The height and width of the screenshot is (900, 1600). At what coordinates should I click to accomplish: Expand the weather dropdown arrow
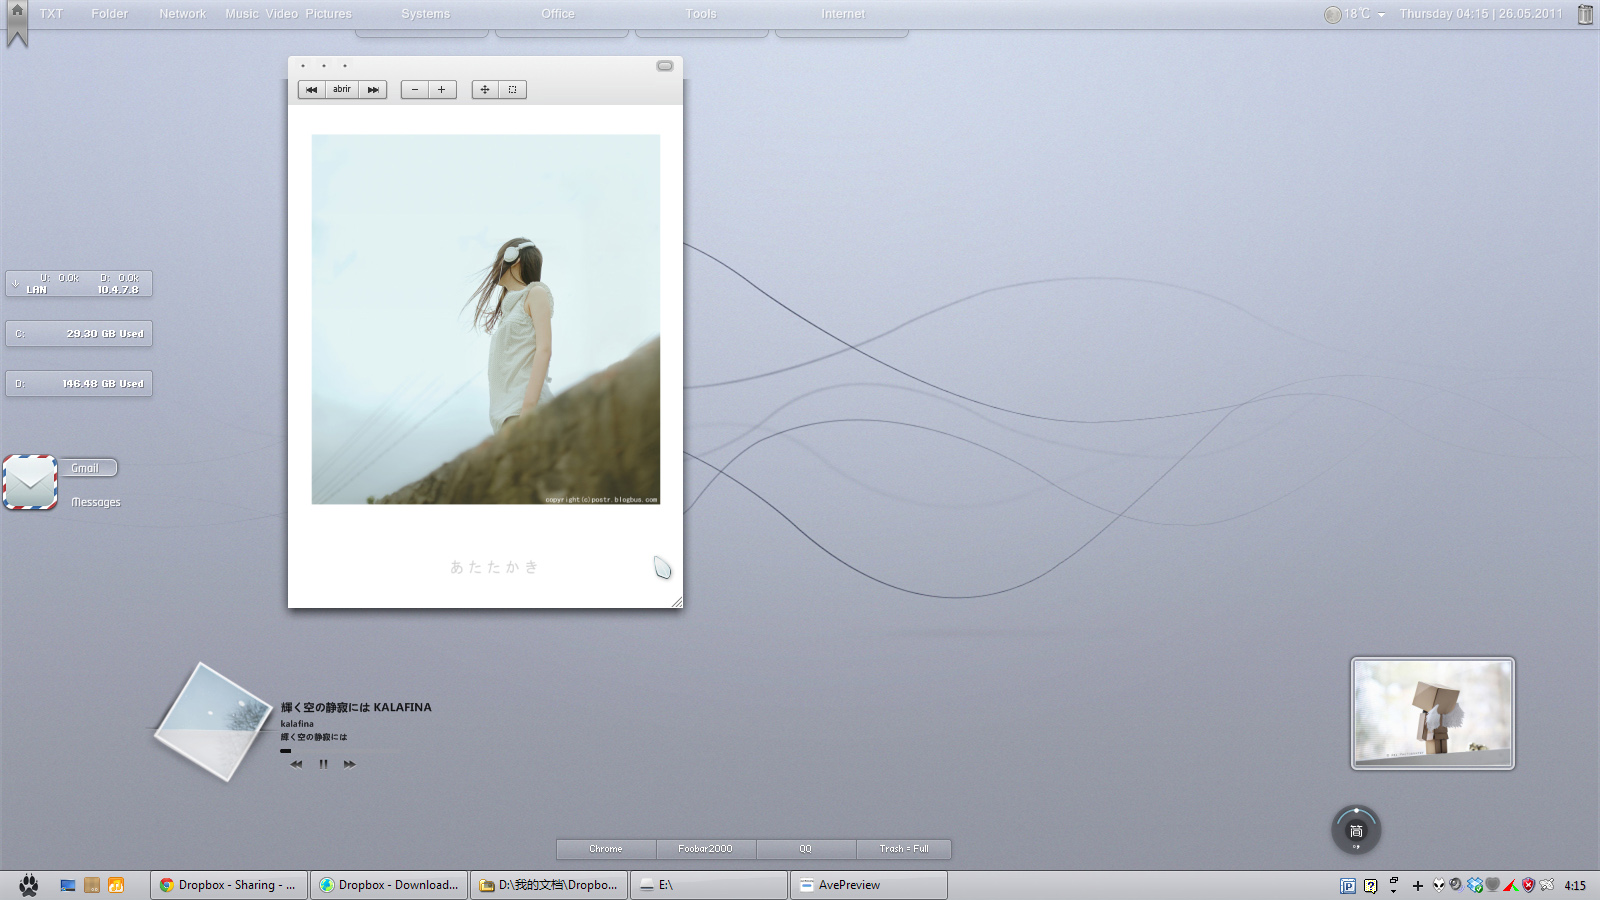point(1381,15)
